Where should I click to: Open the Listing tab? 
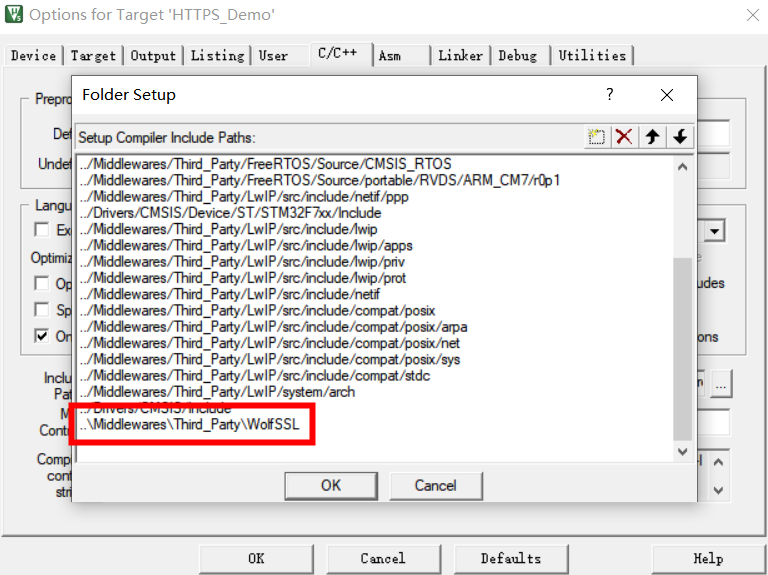click(217, 55)
